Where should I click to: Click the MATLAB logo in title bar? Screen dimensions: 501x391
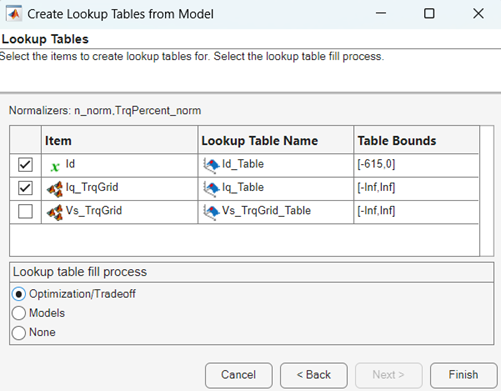click(x=14, y=14)
